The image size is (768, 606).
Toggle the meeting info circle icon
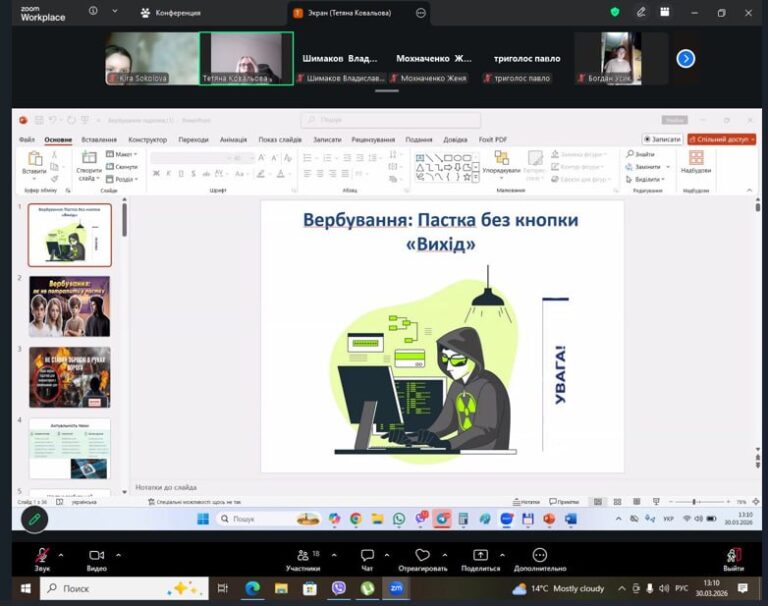pyautogui.click(x=93, y=12)
